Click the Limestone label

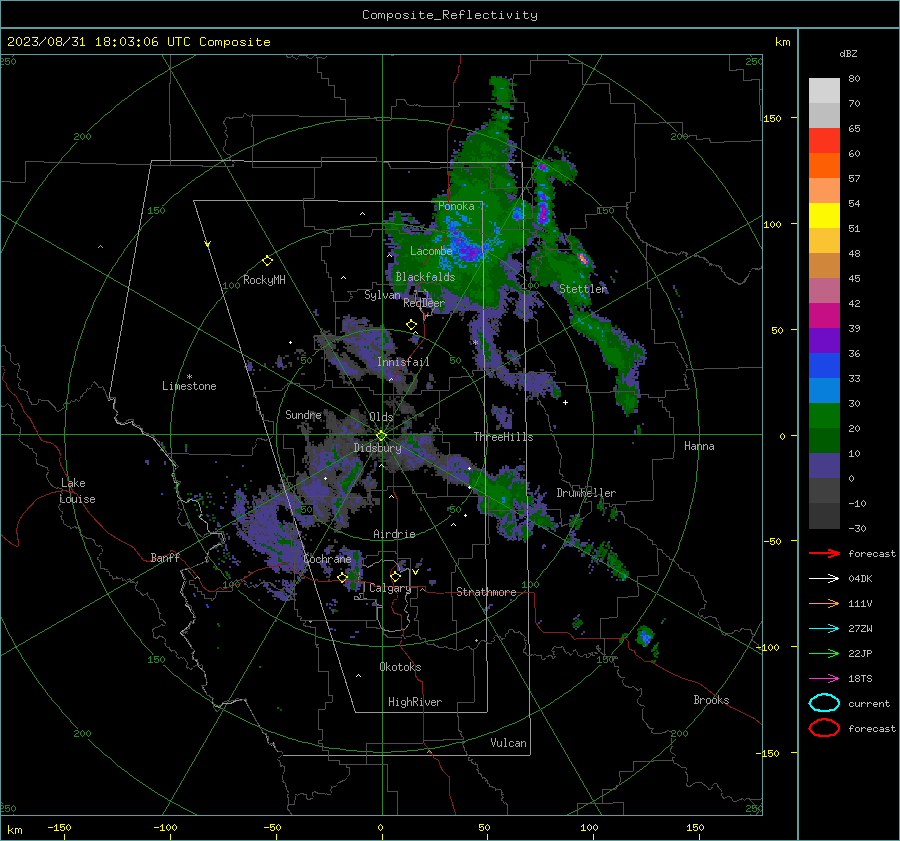[189, 386]
